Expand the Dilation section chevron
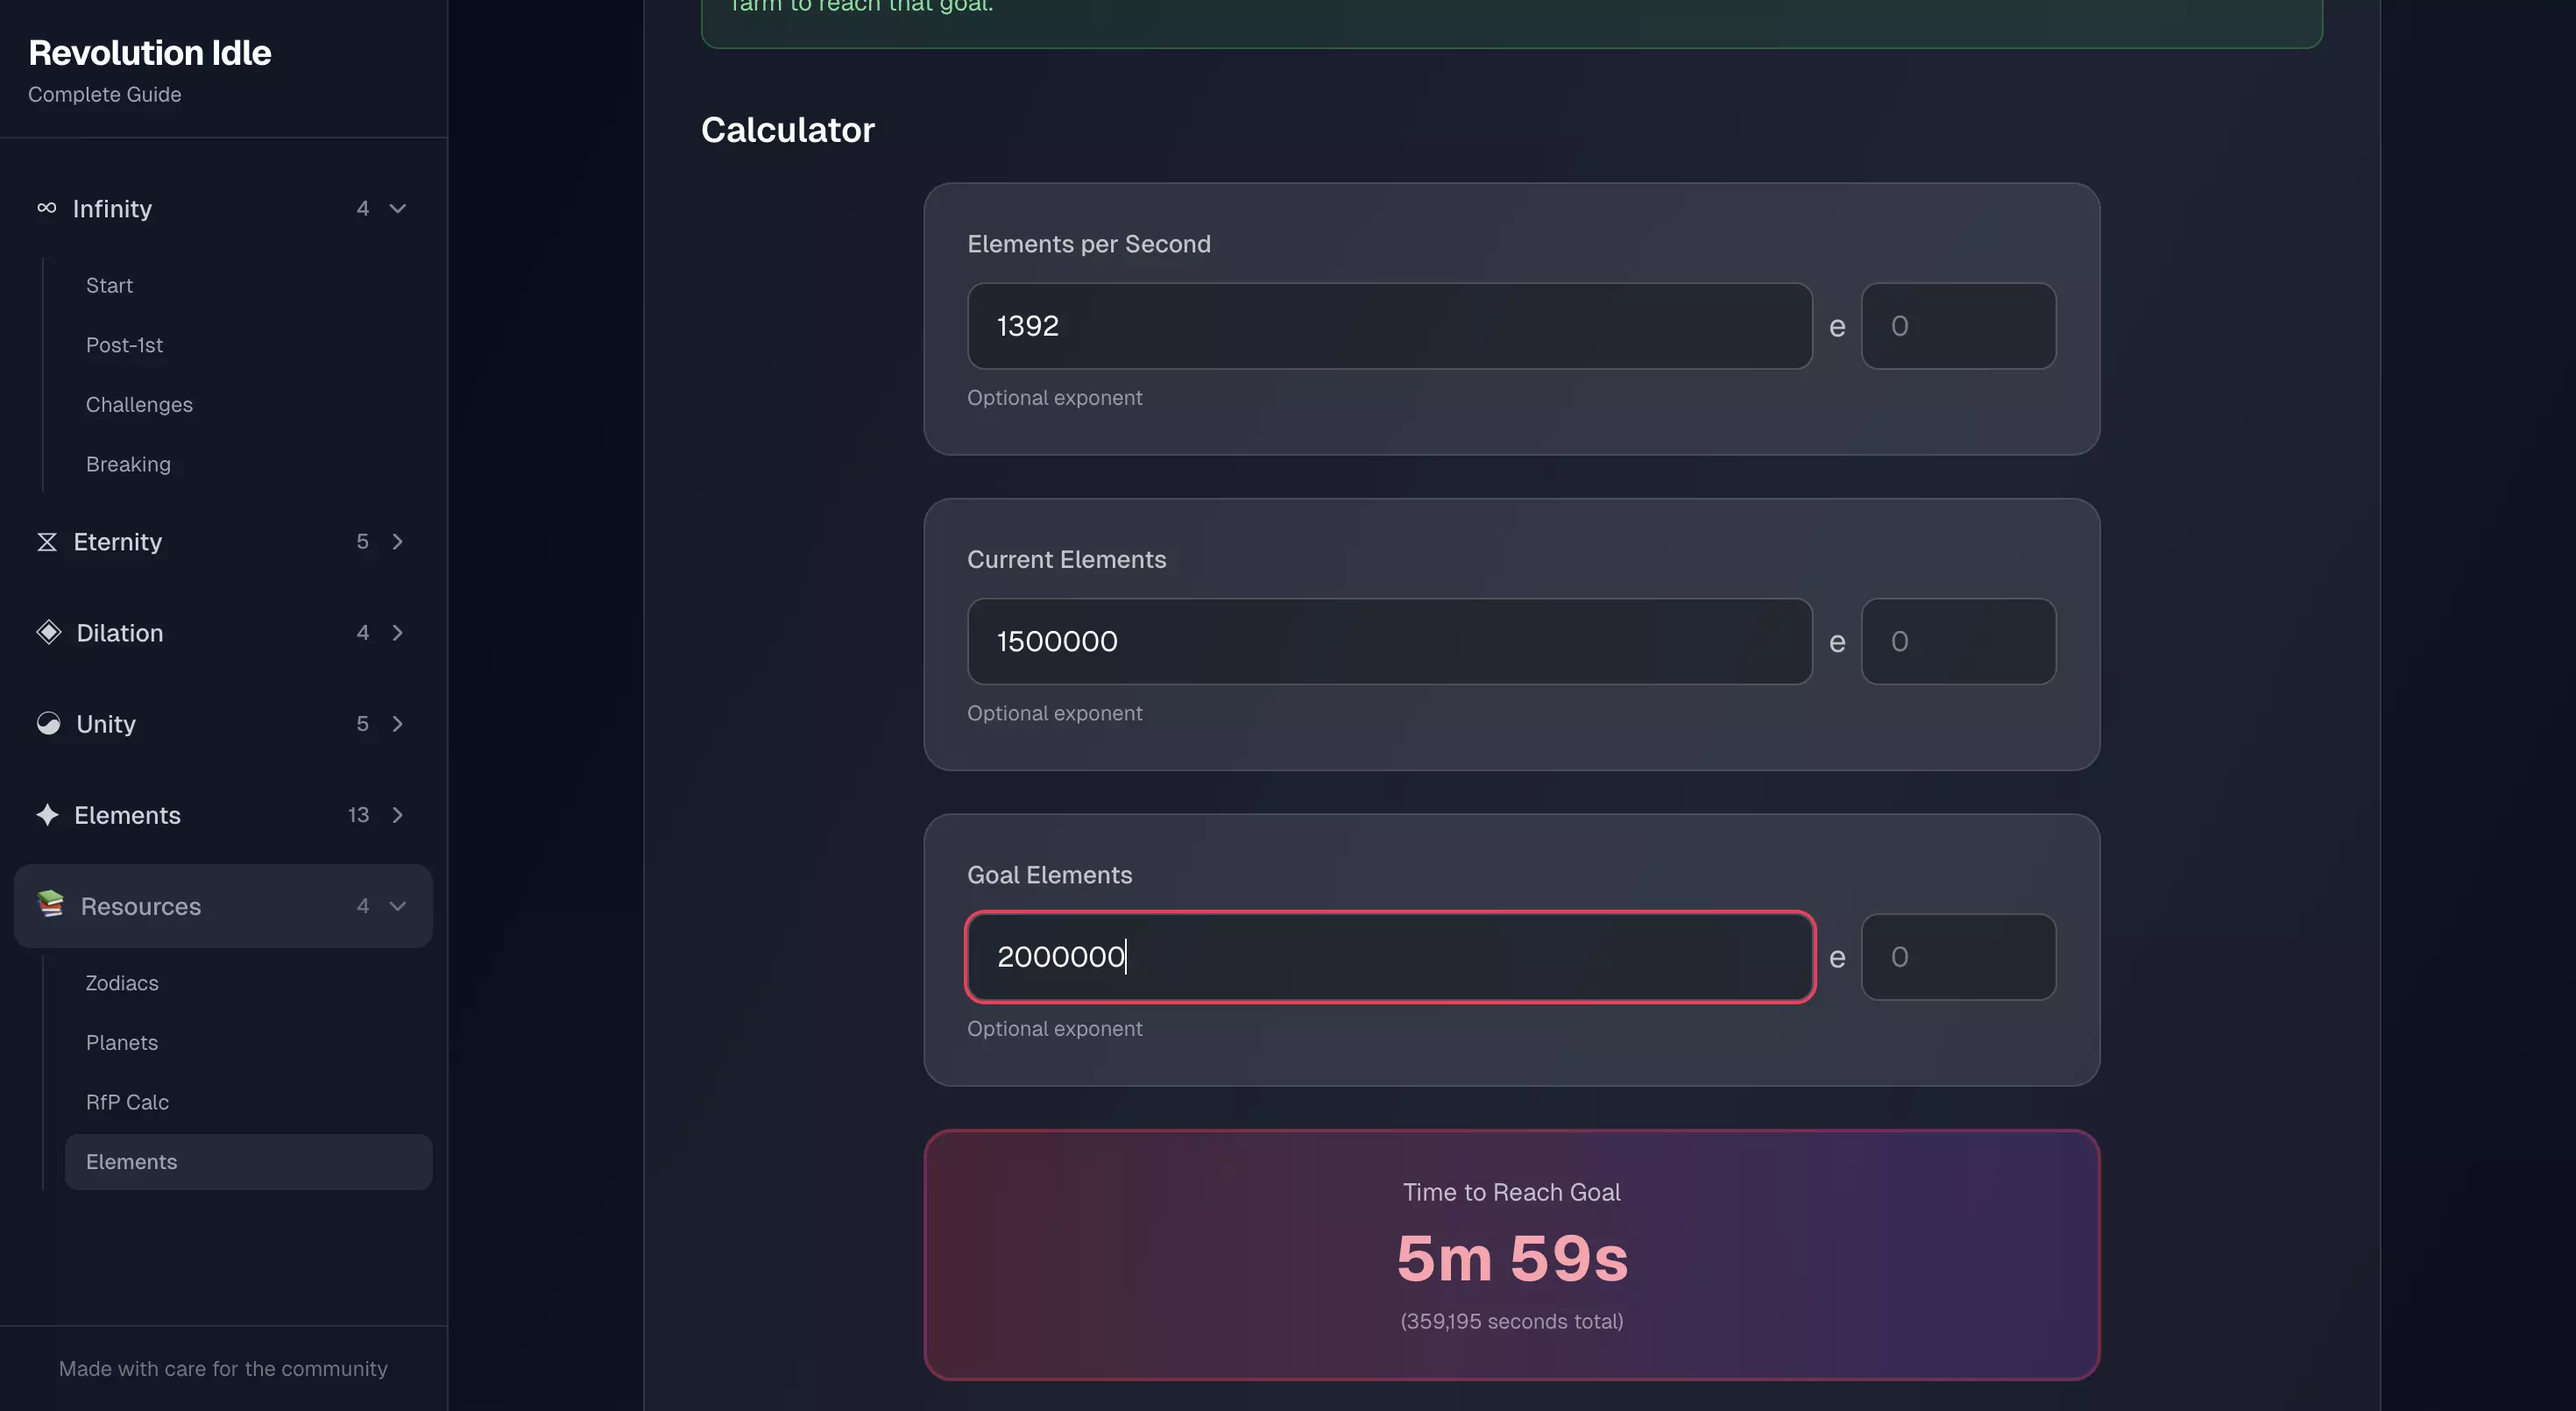 coord(398,633)
